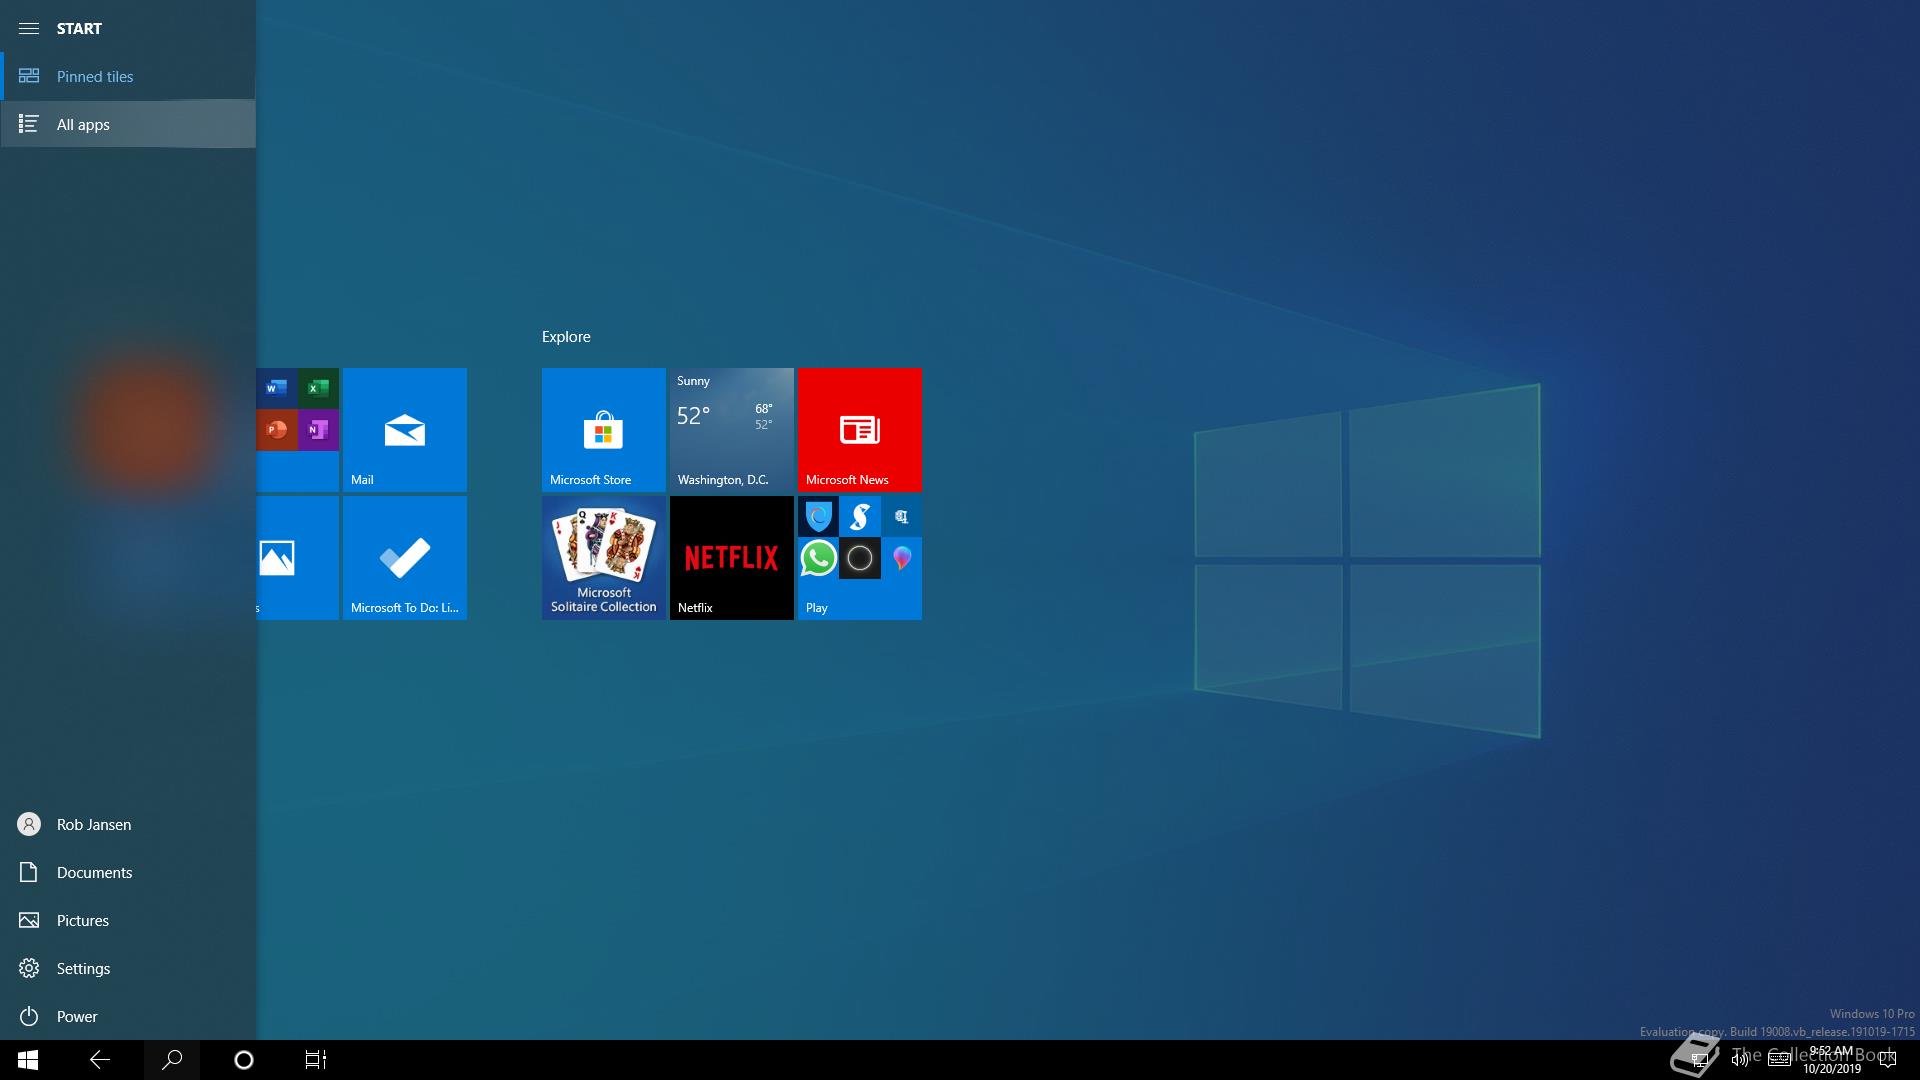Open taskbar Search

point(172,1060)
